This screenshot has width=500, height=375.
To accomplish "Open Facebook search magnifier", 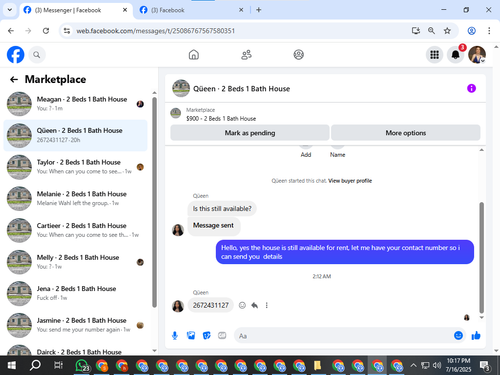I will [x=37, y=55].
